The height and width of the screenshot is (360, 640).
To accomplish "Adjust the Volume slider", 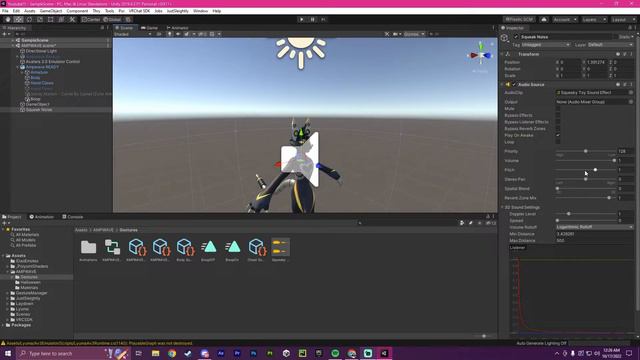I will (586, 160).
